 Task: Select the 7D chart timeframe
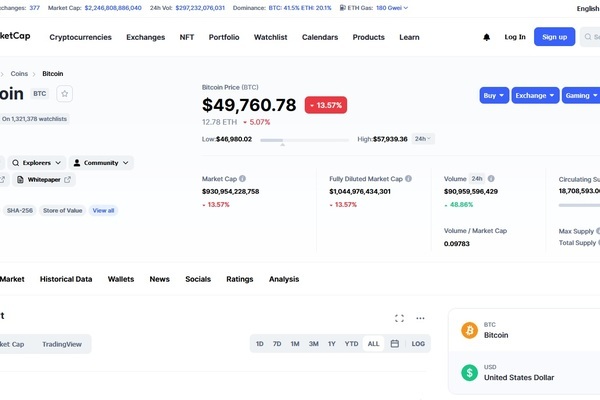click(277, 344)
